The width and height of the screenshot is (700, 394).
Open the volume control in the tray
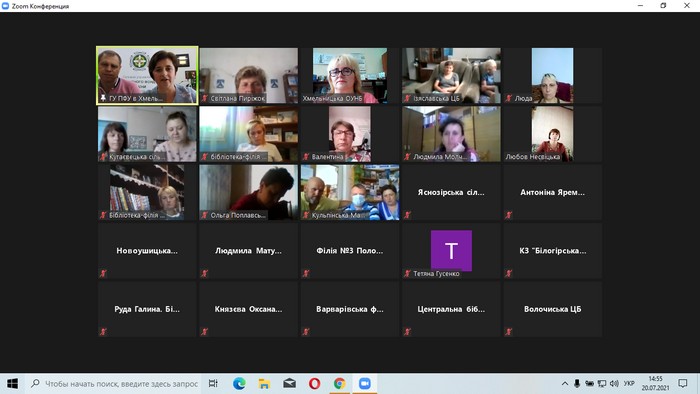click(x=614, y=383)
